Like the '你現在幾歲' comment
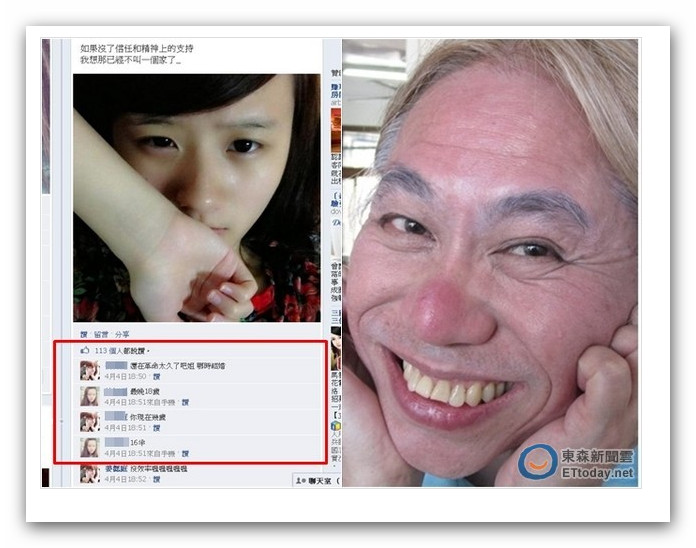The width and height of the screenshot is (696, 548). pos(156,428)
